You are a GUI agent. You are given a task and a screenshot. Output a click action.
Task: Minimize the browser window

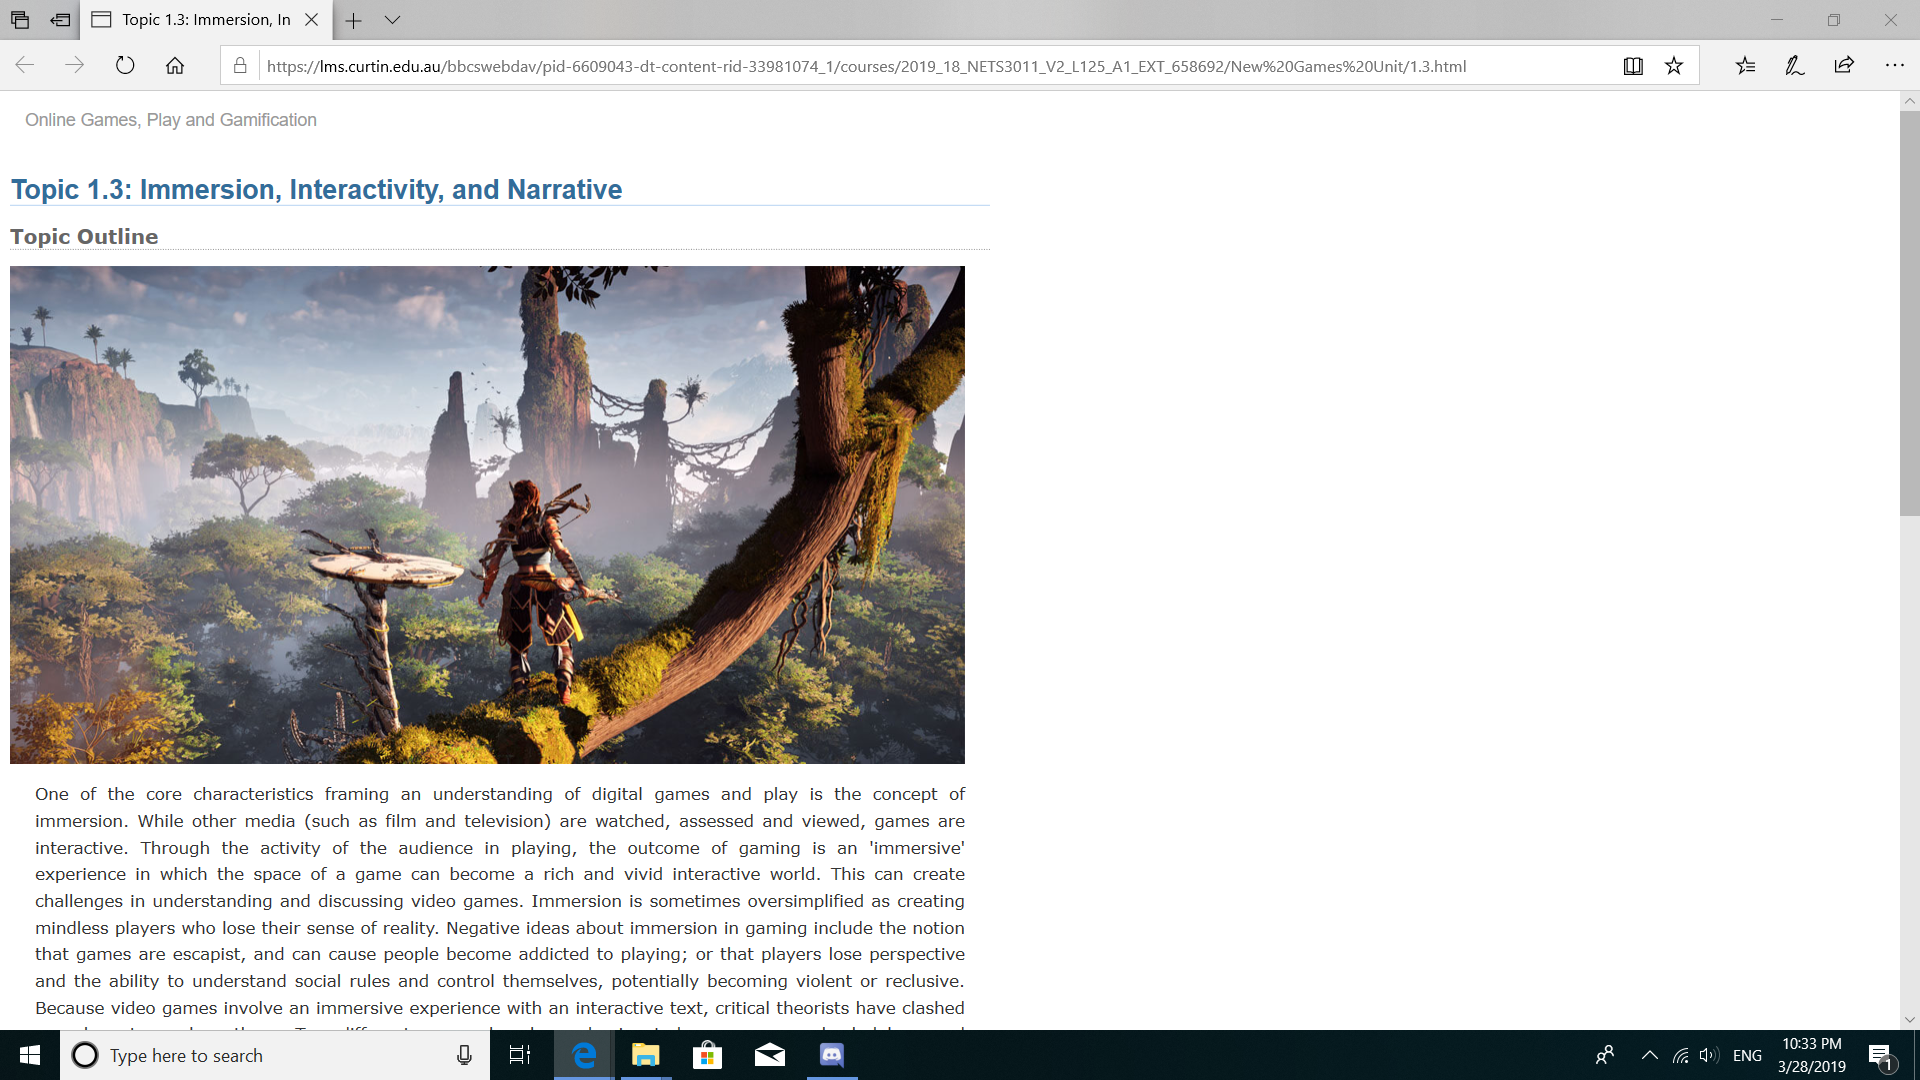tap(1777, 20)
